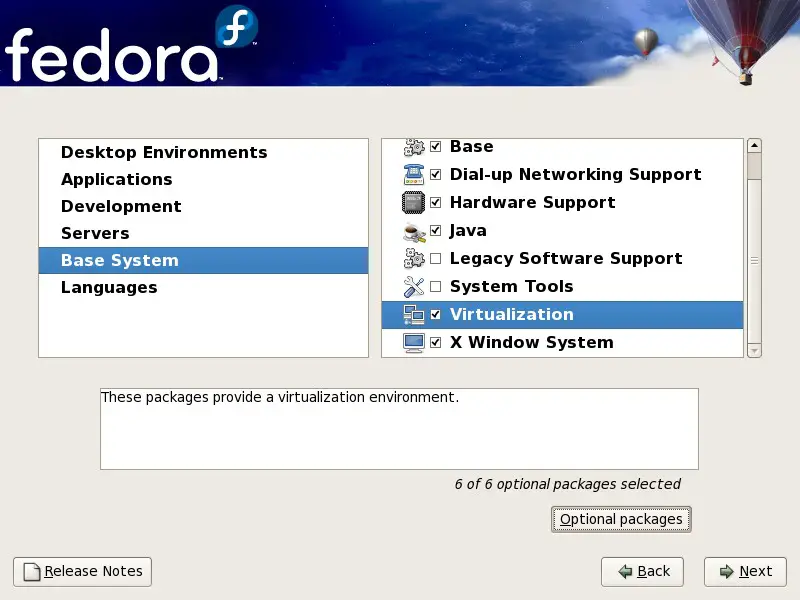Uncheck the Hardware Support checkbox
The width and height of the screenshot is (800, 600).
tap(436, 203)
